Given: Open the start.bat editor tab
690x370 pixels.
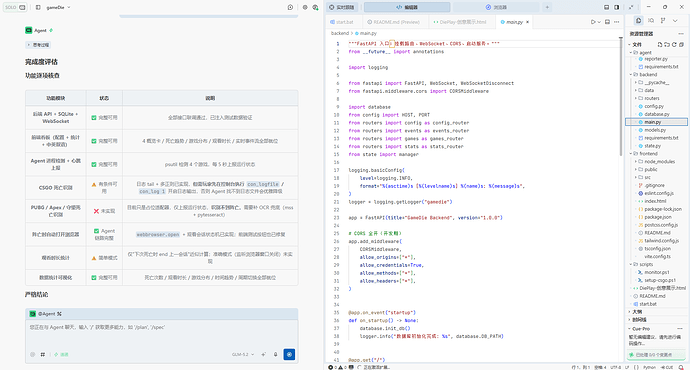Looking at the screenshot, I should click(x=341, y=22).
